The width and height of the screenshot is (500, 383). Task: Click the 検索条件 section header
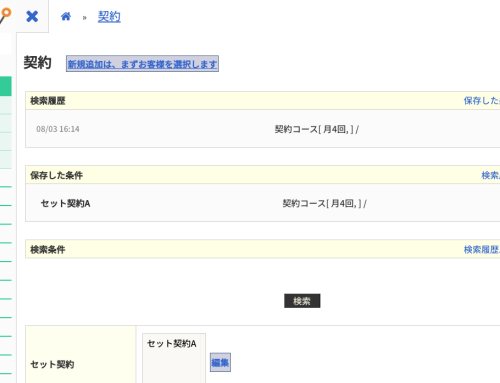click(x=48, y=249)
